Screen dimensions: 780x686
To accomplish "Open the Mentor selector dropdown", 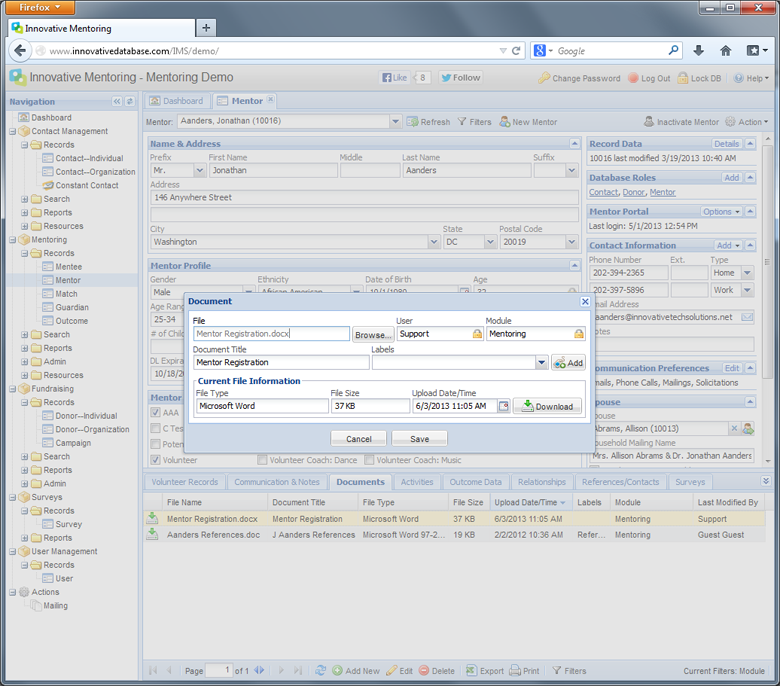I will (395, 121).
